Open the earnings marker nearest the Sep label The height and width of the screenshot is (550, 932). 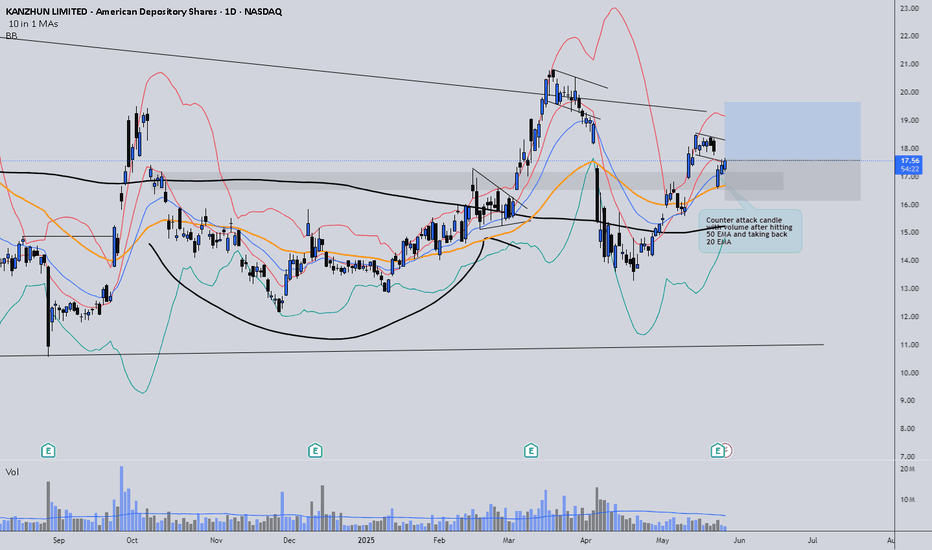click(x=48, y=451)
